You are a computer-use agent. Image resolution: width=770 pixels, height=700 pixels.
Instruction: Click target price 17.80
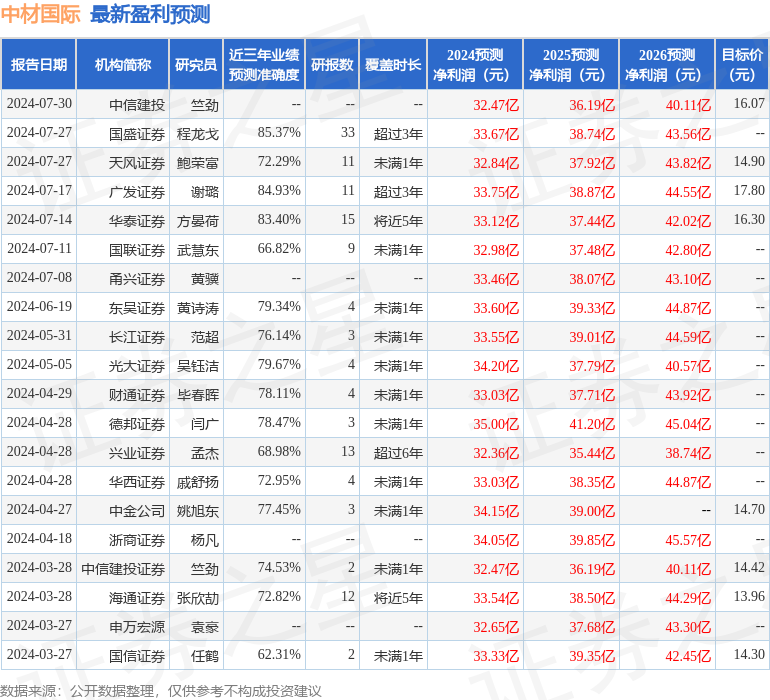click(x=749, y=191)
